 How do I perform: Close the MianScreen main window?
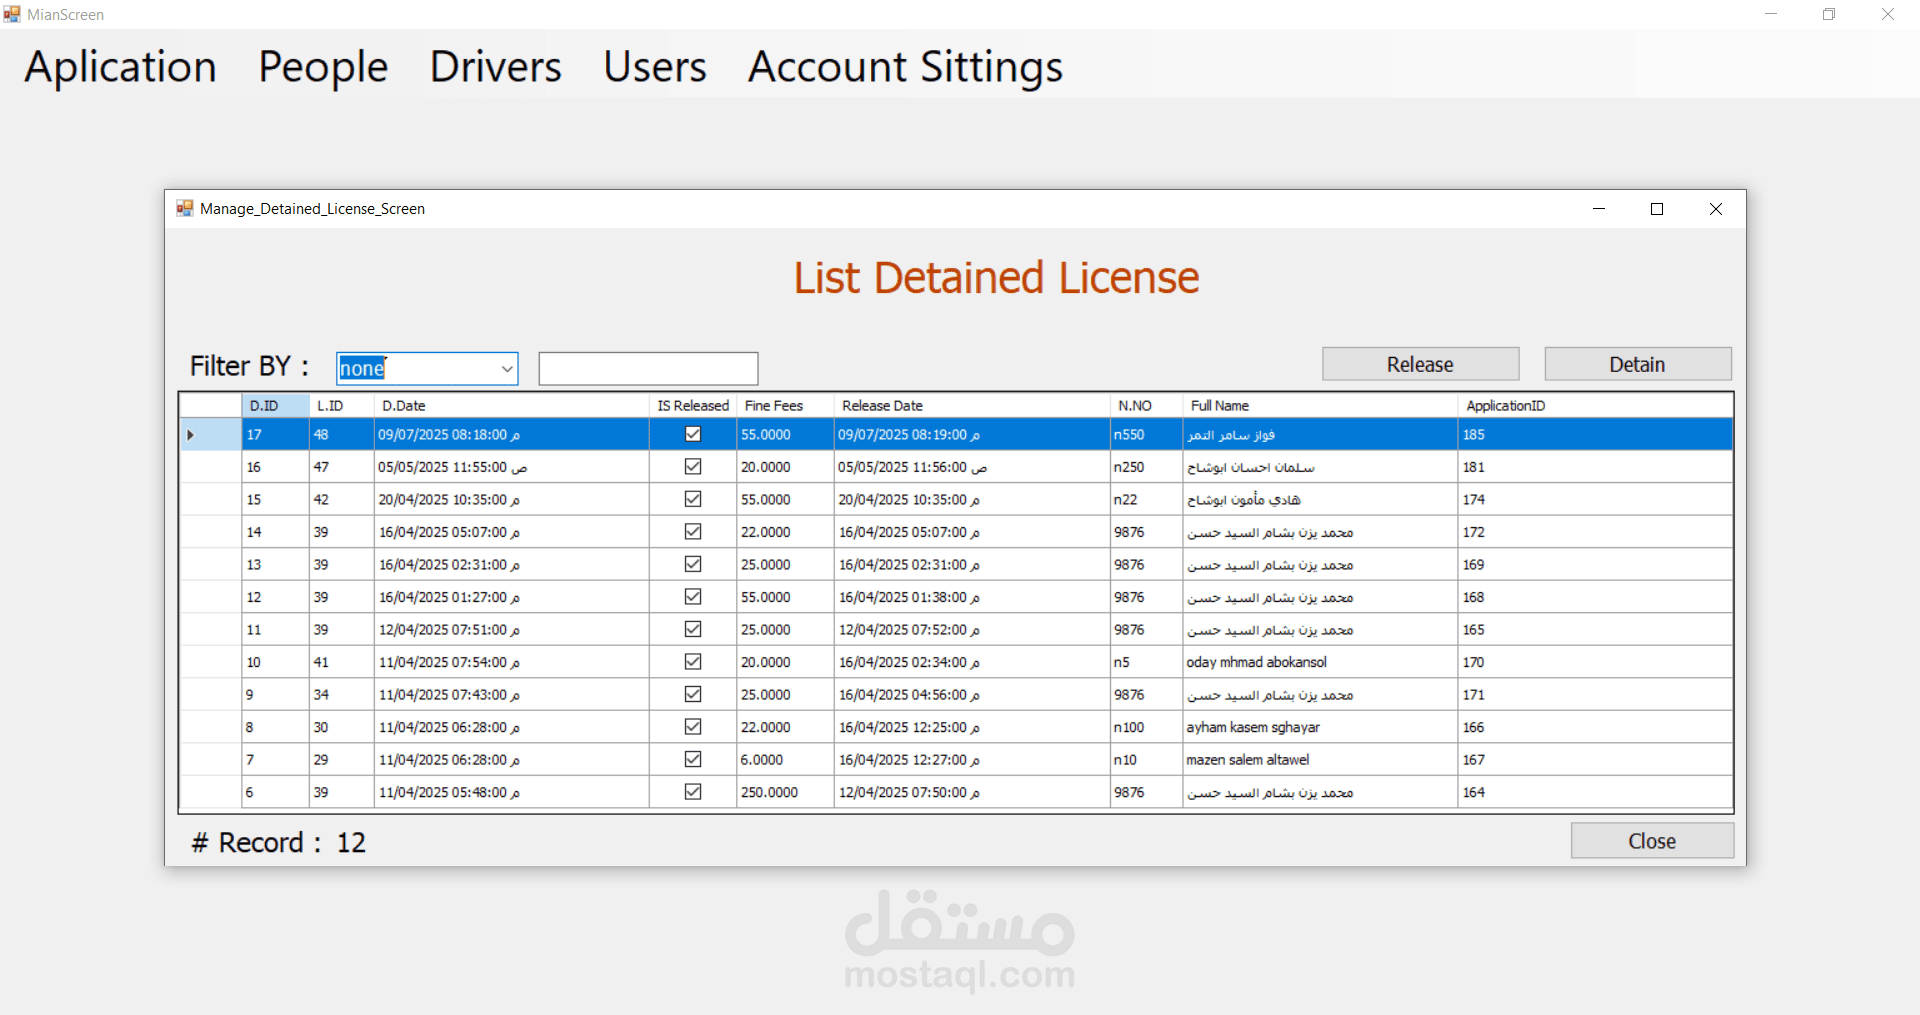[1888, 14]
